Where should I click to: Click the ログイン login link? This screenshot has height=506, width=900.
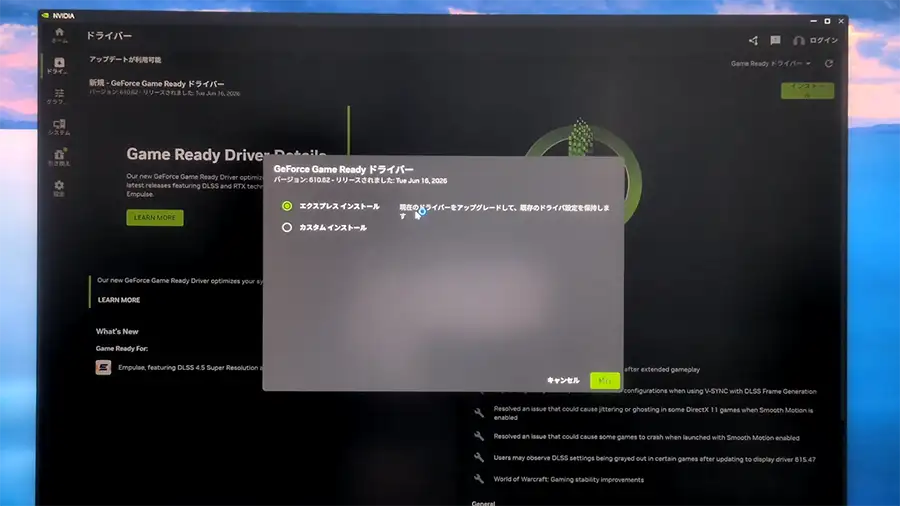(x=824, y=40)
